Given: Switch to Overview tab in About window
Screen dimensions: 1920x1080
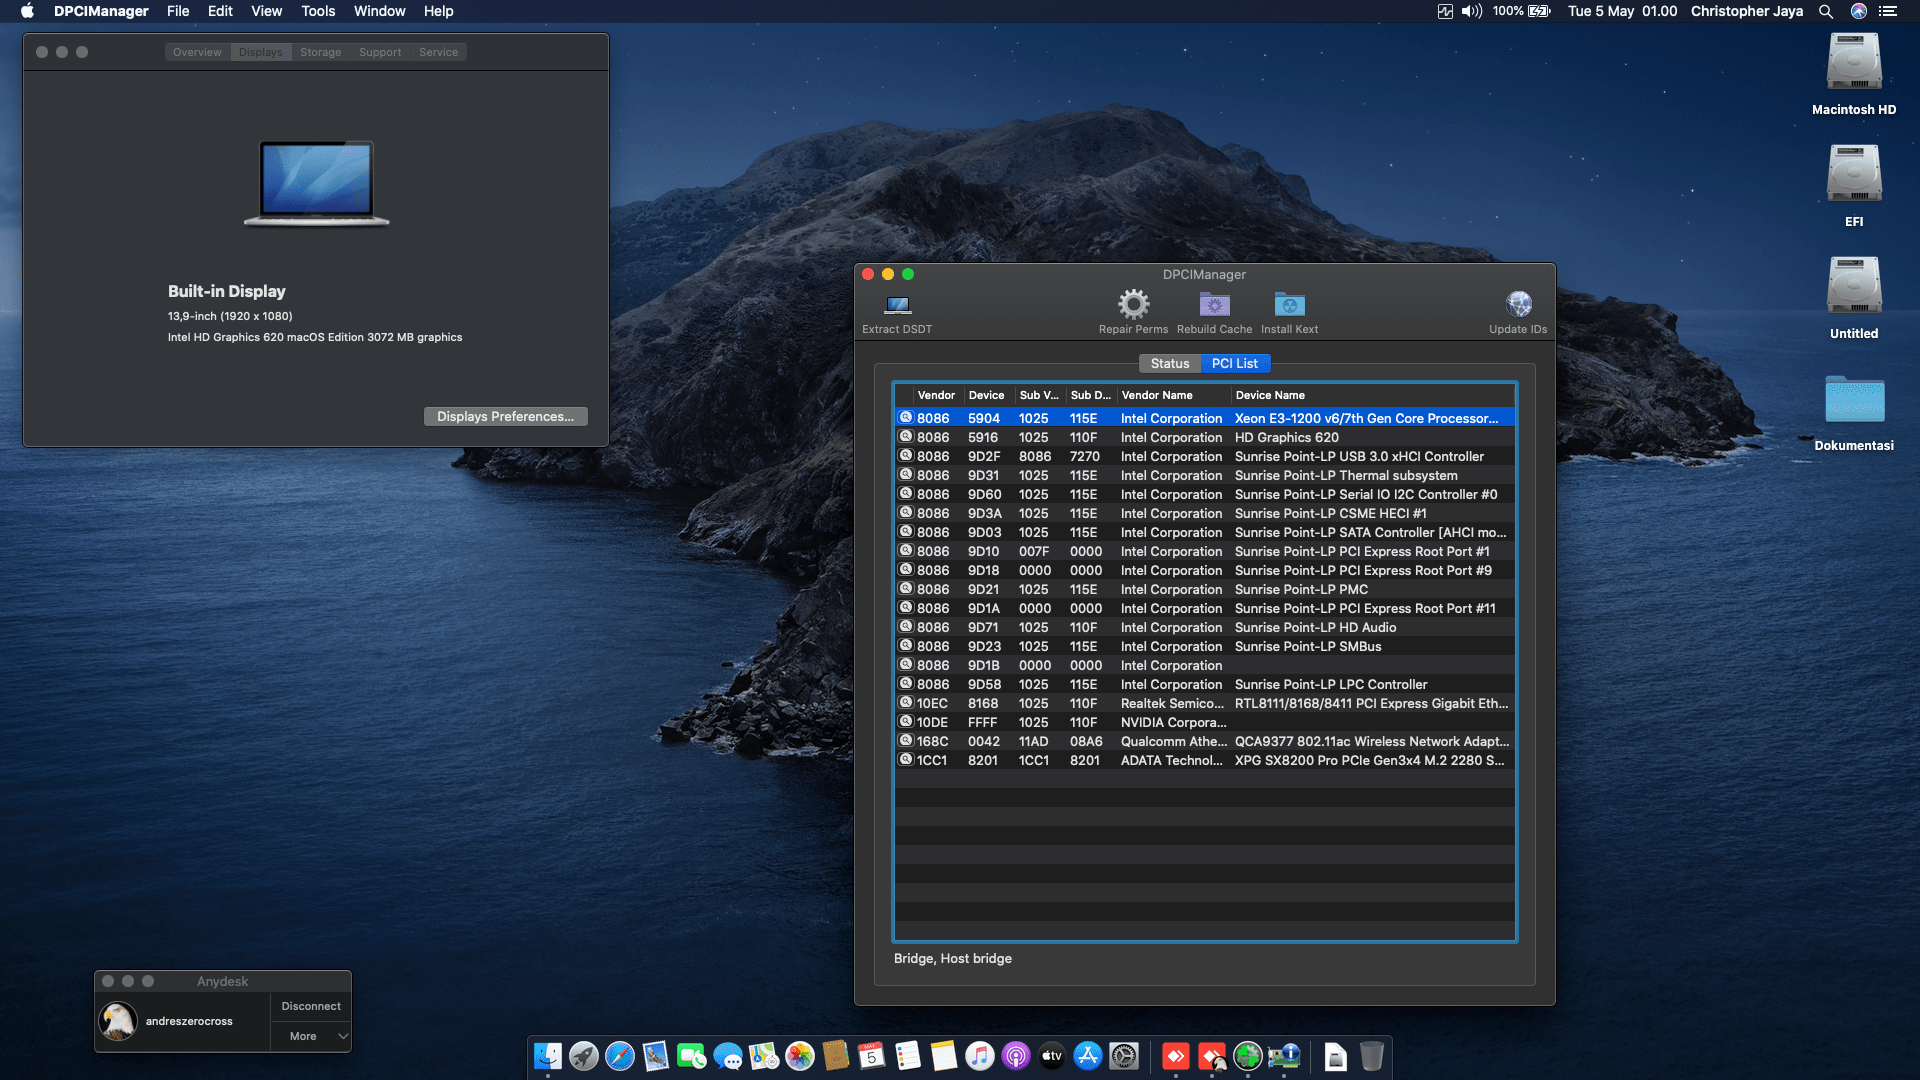Looking at the screenshot, I should pos(197,52).
